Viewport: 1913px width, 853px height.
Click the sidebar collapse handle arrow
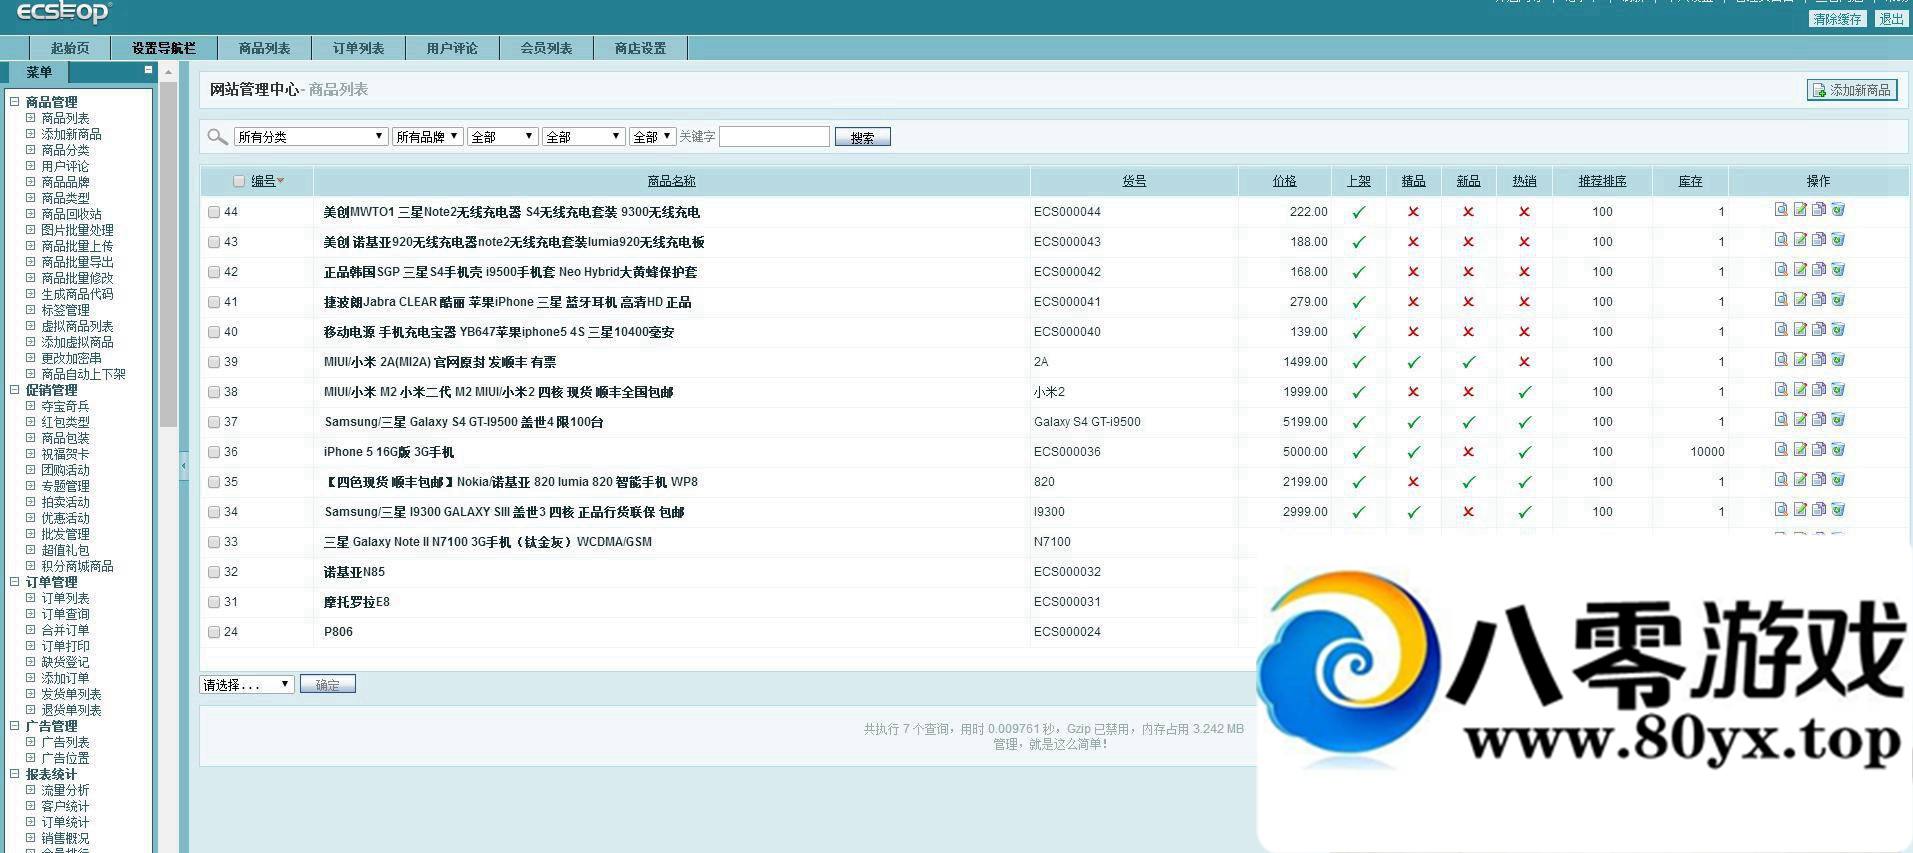[183, 466]
